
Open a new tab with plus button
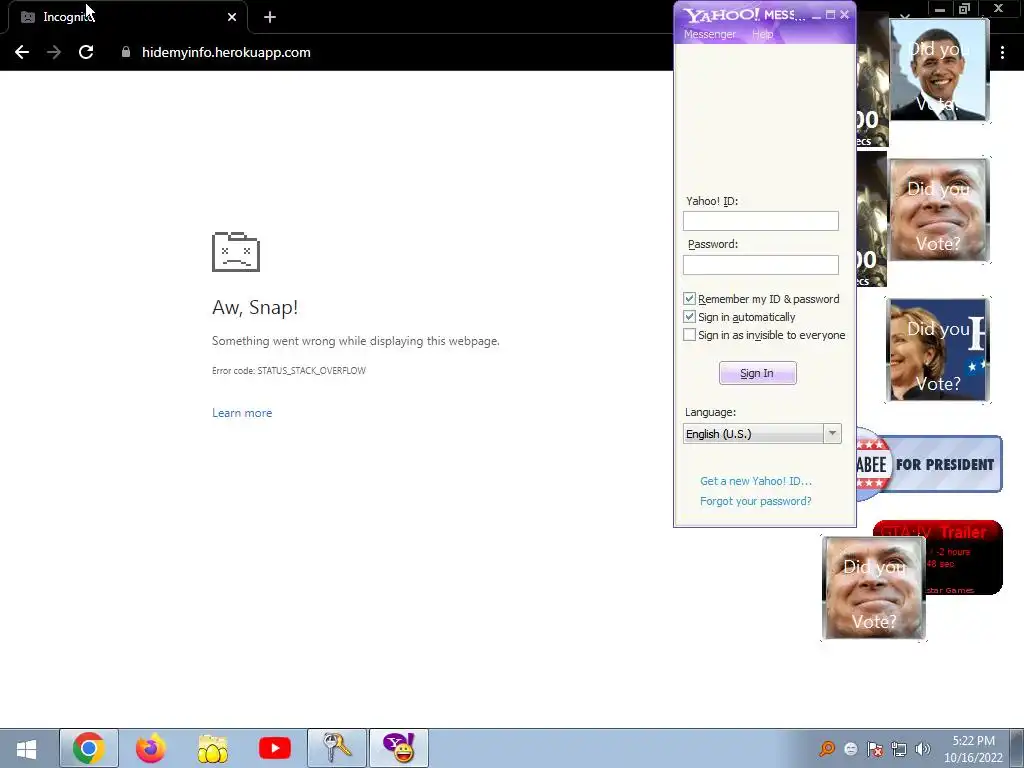(x=270, y=17)
